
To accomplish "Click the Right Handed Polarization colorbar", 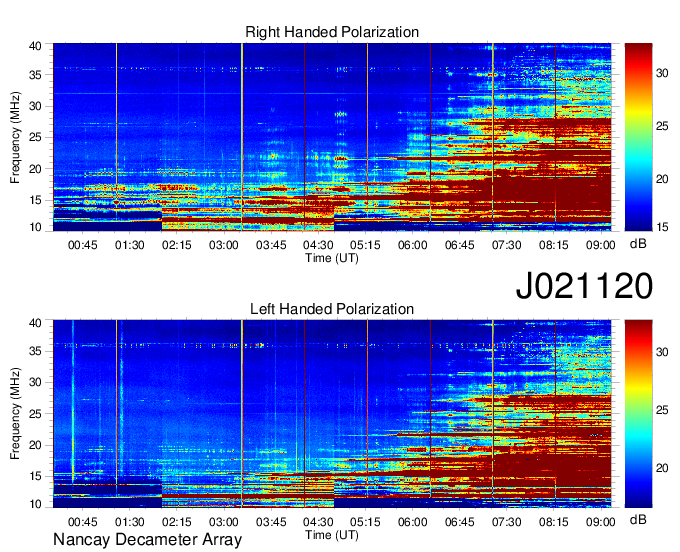I will point(638,137).
